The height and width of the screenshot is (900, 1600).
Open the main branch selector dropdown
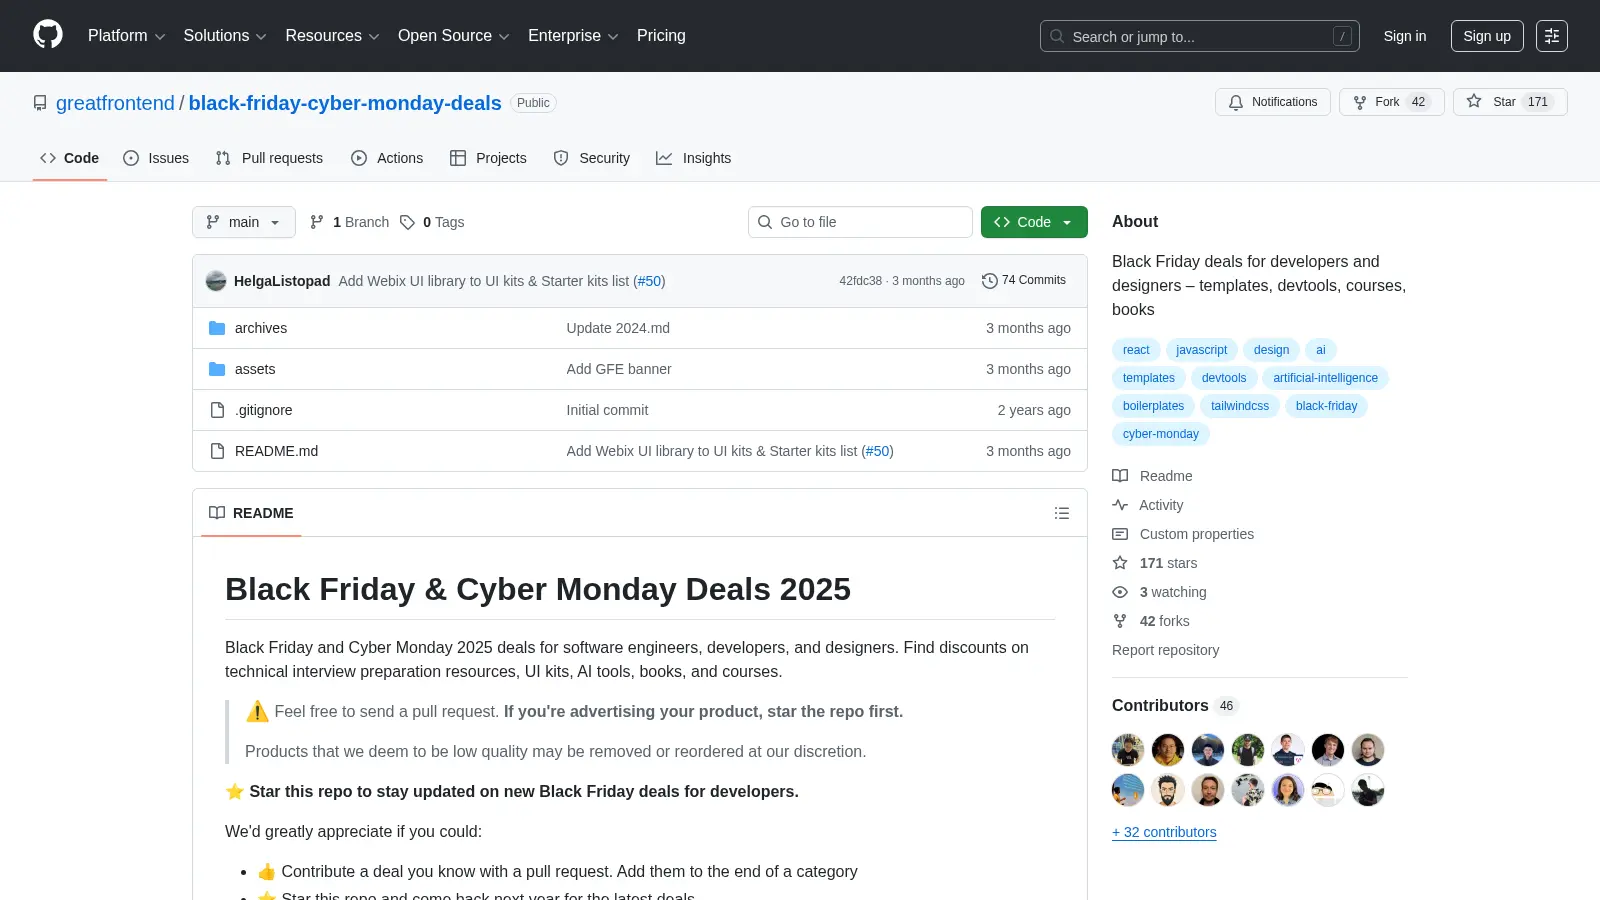click(244, 222)
